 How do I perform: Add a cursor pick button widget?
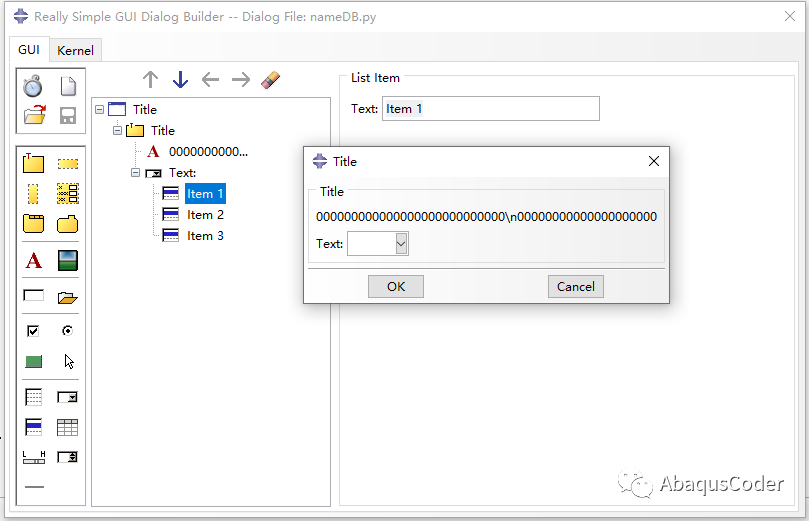tap(69, 362)
